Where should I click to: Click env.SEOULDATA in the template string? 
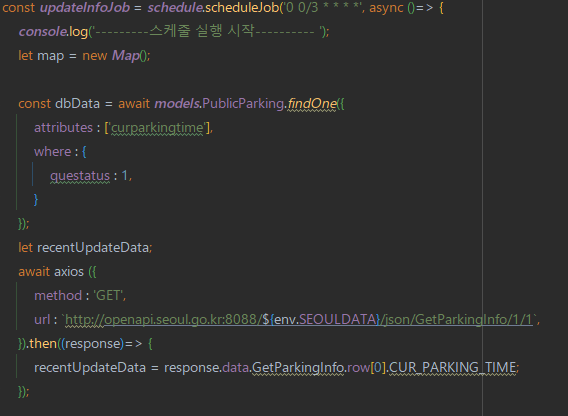click(x=325, y=320)
